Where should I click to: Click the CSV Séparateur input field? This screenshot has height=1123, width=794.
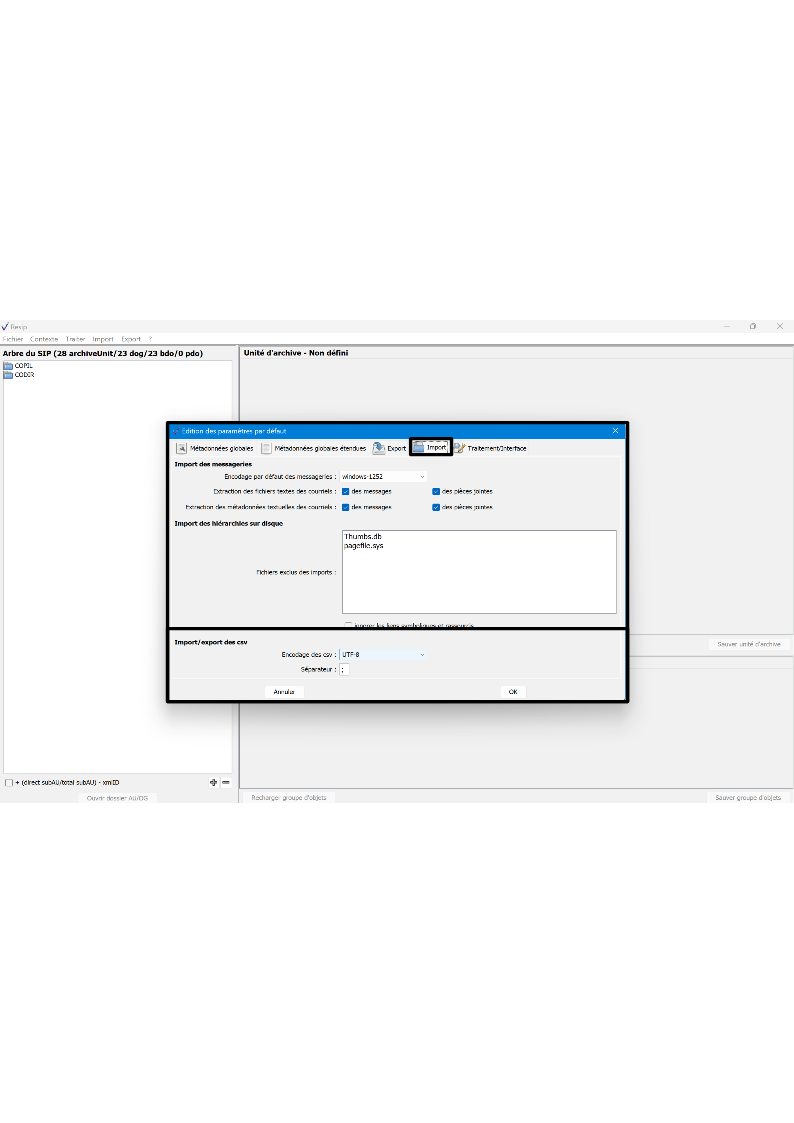pos(344,669)
